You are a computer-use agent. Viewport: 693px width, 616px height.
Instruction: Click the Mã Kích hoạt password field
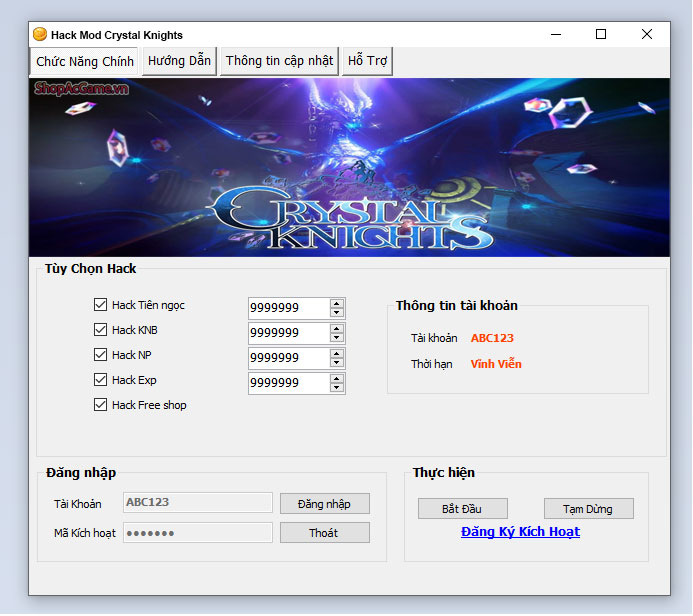tap(198, 533)
